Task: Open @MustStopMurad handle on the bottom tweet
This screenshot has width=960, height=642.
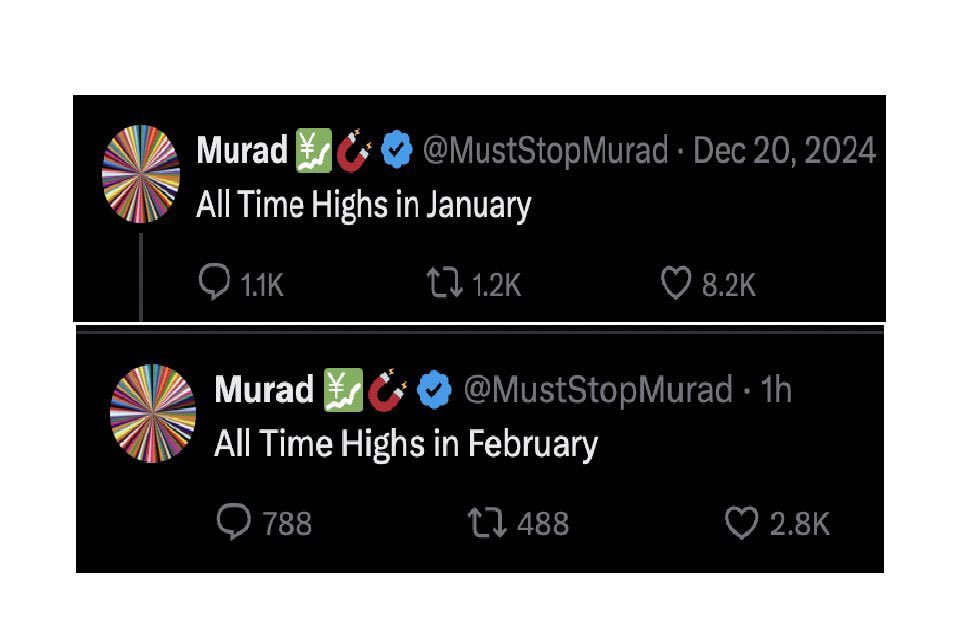Action: tap(598, 390)
